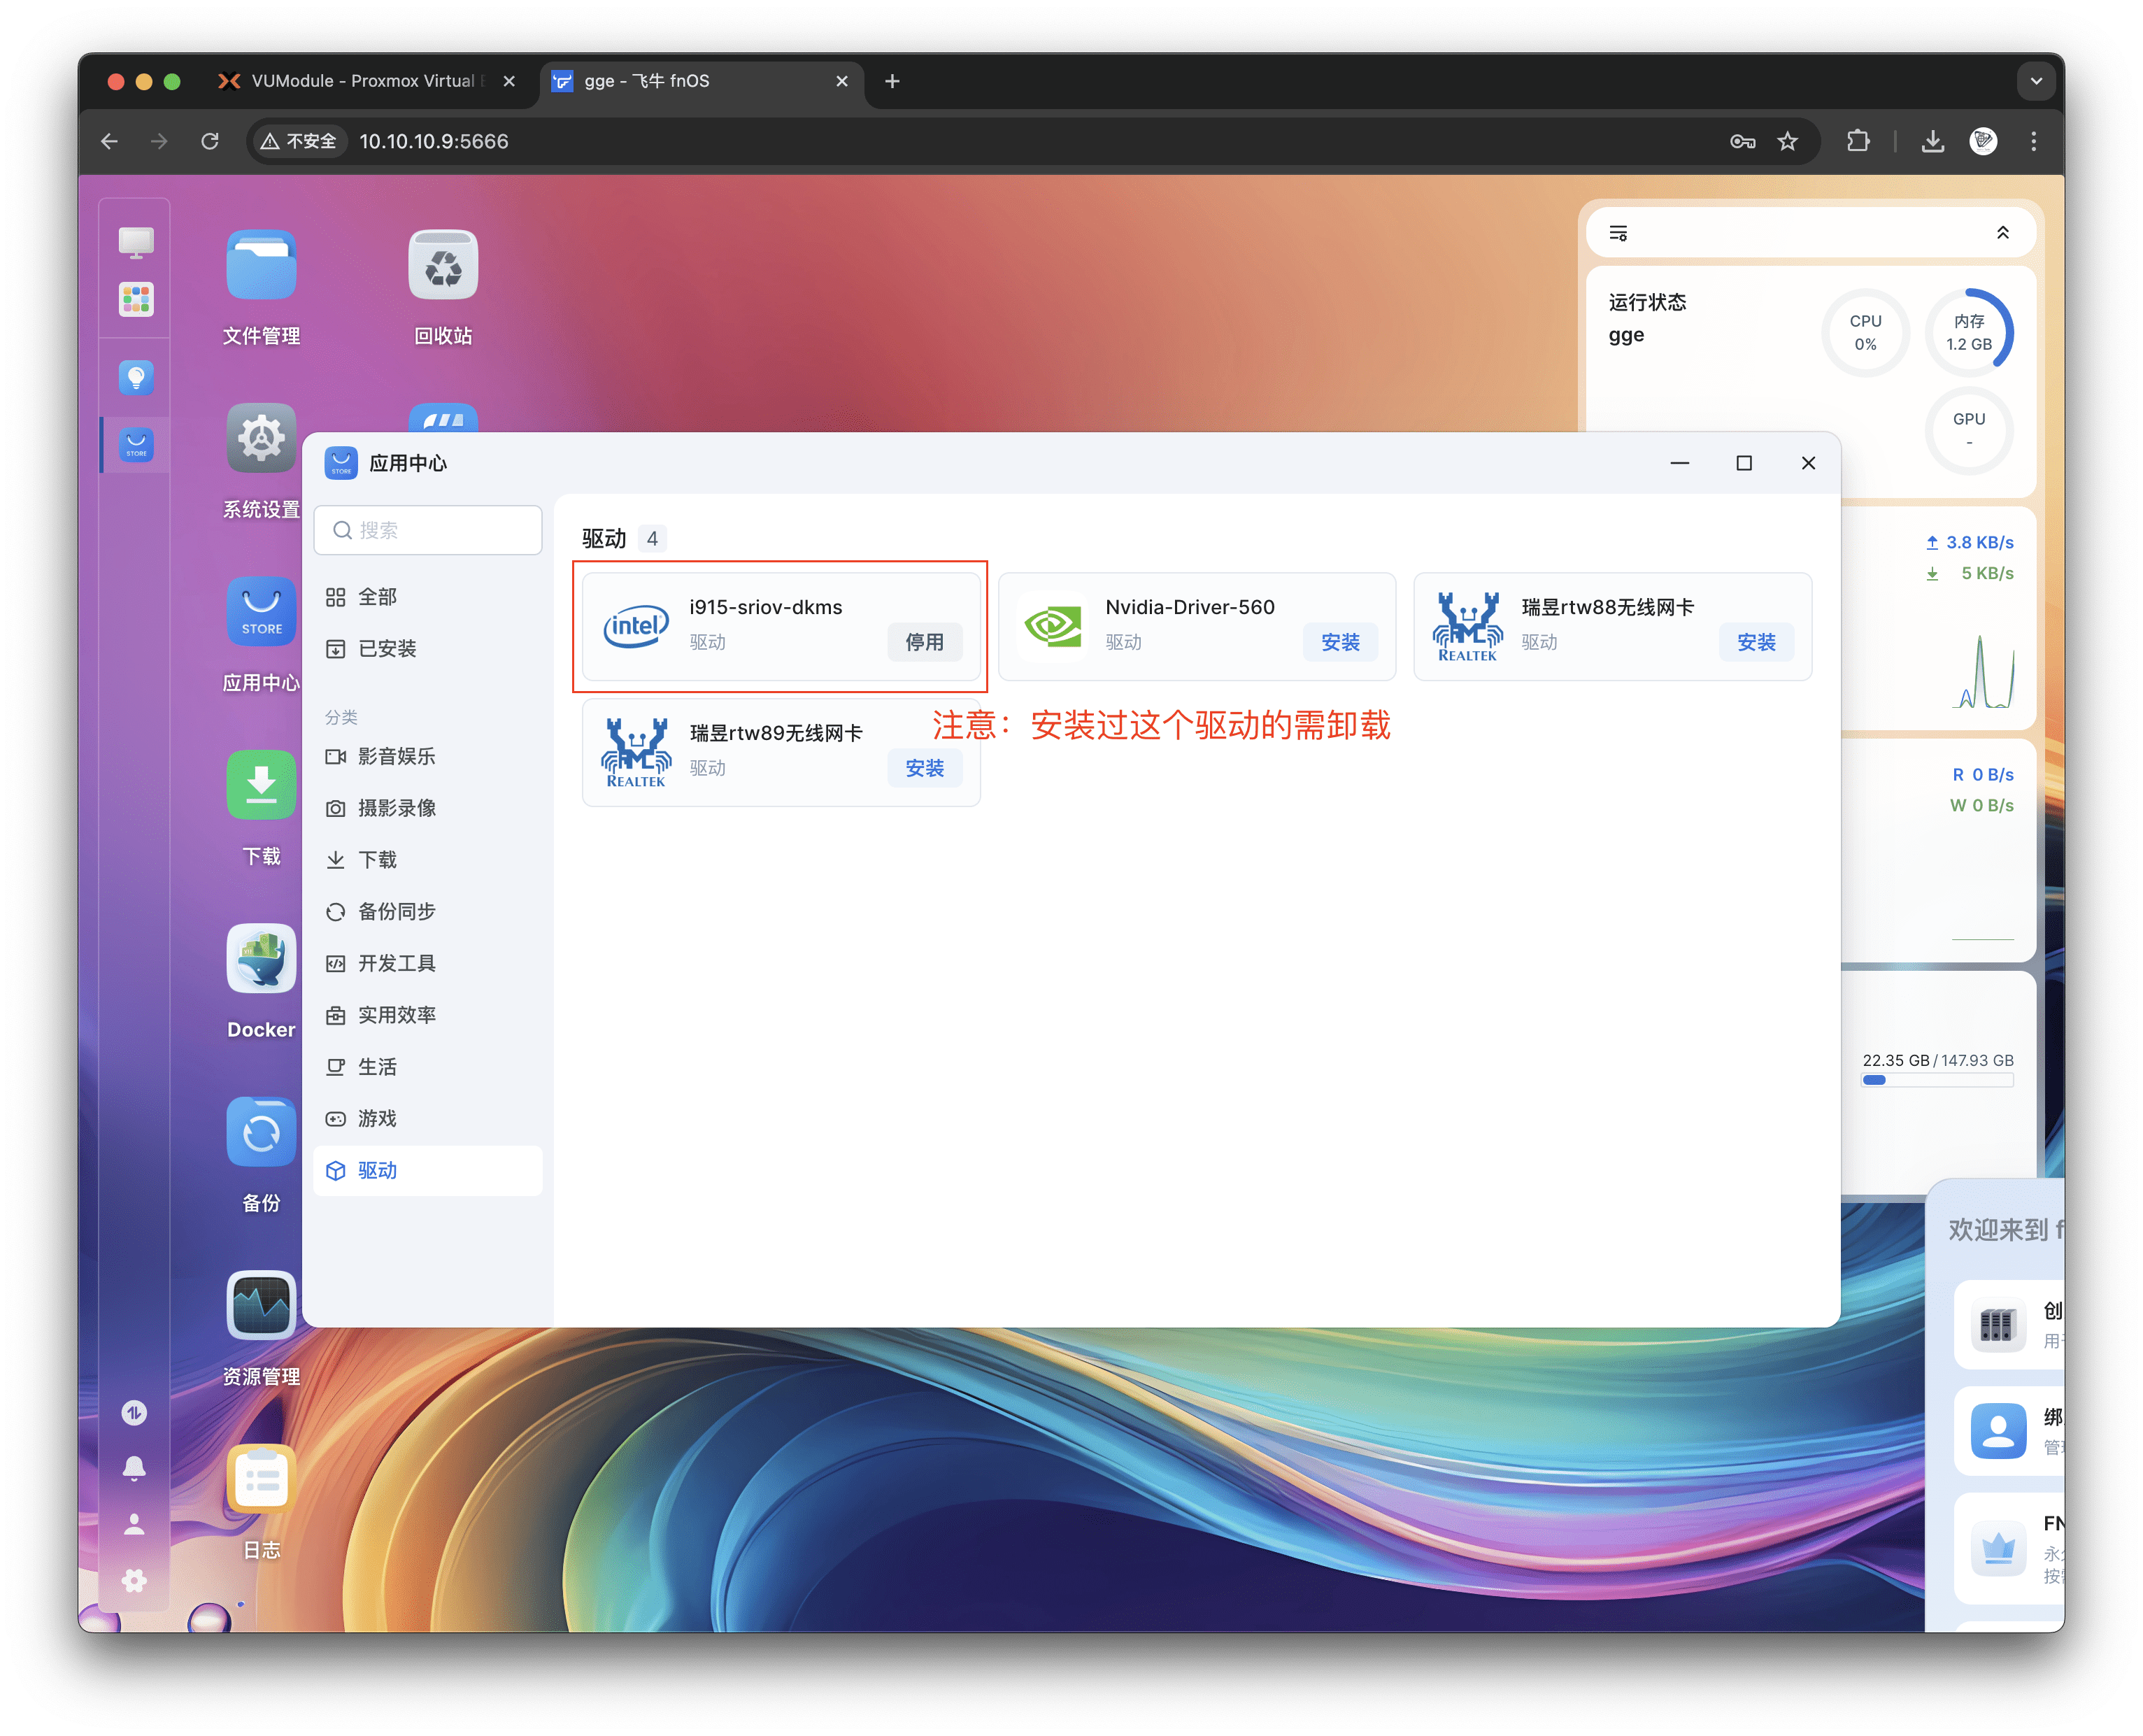The width and height of the screenshot is (2143, 1736).
Task: Click the widget panel settings icon
Action: (x=1618, y=233)
